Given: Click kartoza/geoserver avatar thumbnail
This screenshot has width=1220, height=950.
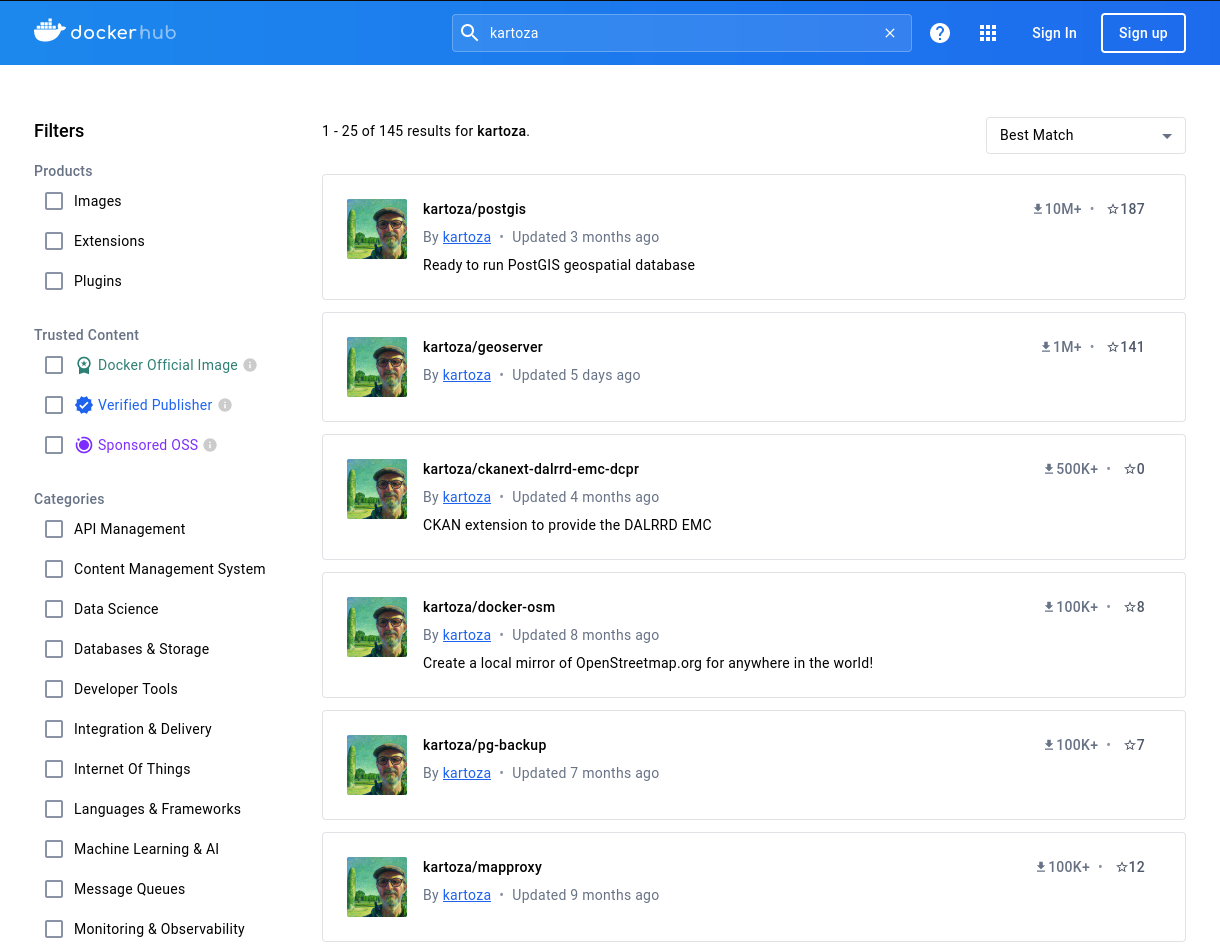Looking at the screenshot, I should 377,367.
